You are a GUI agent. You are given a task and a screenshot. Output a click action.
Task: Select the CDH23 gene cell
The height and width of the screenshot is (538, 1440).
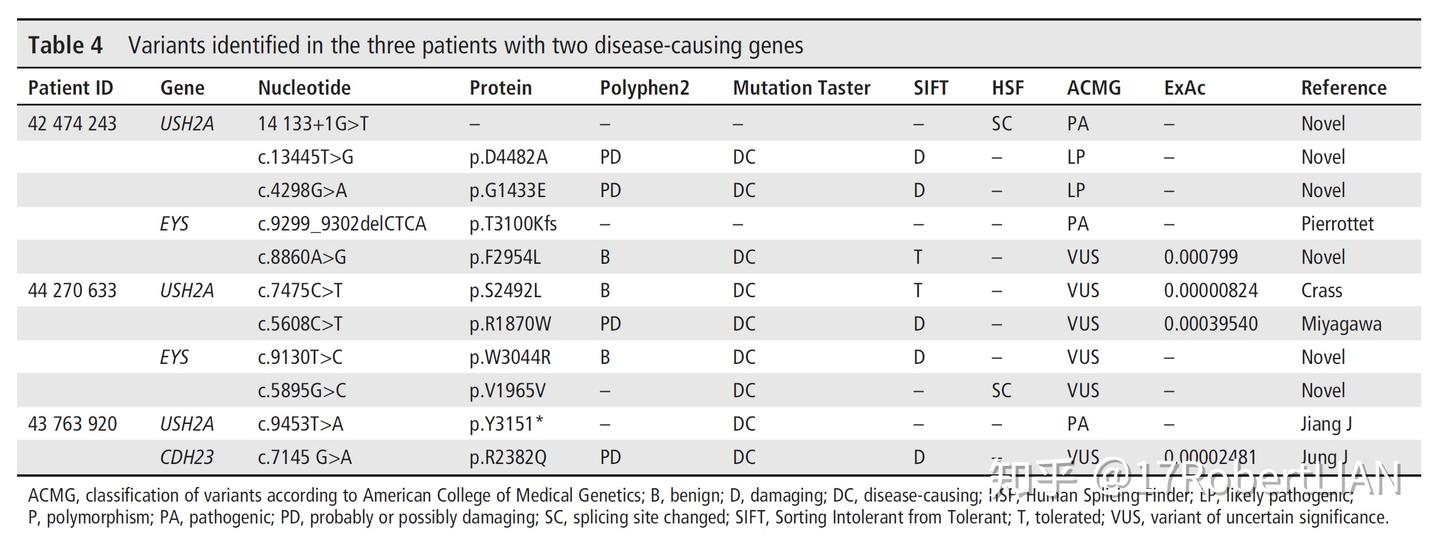[187, 458]
